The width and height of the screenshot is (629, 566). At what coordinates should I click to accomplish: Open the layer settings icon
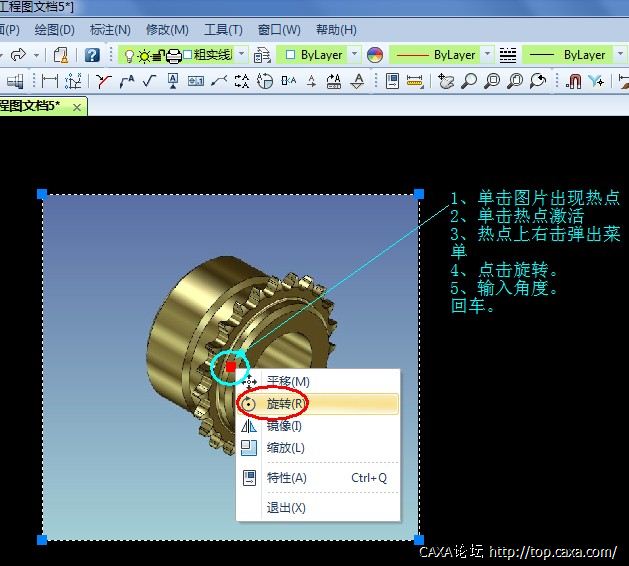tap(262, 55)
